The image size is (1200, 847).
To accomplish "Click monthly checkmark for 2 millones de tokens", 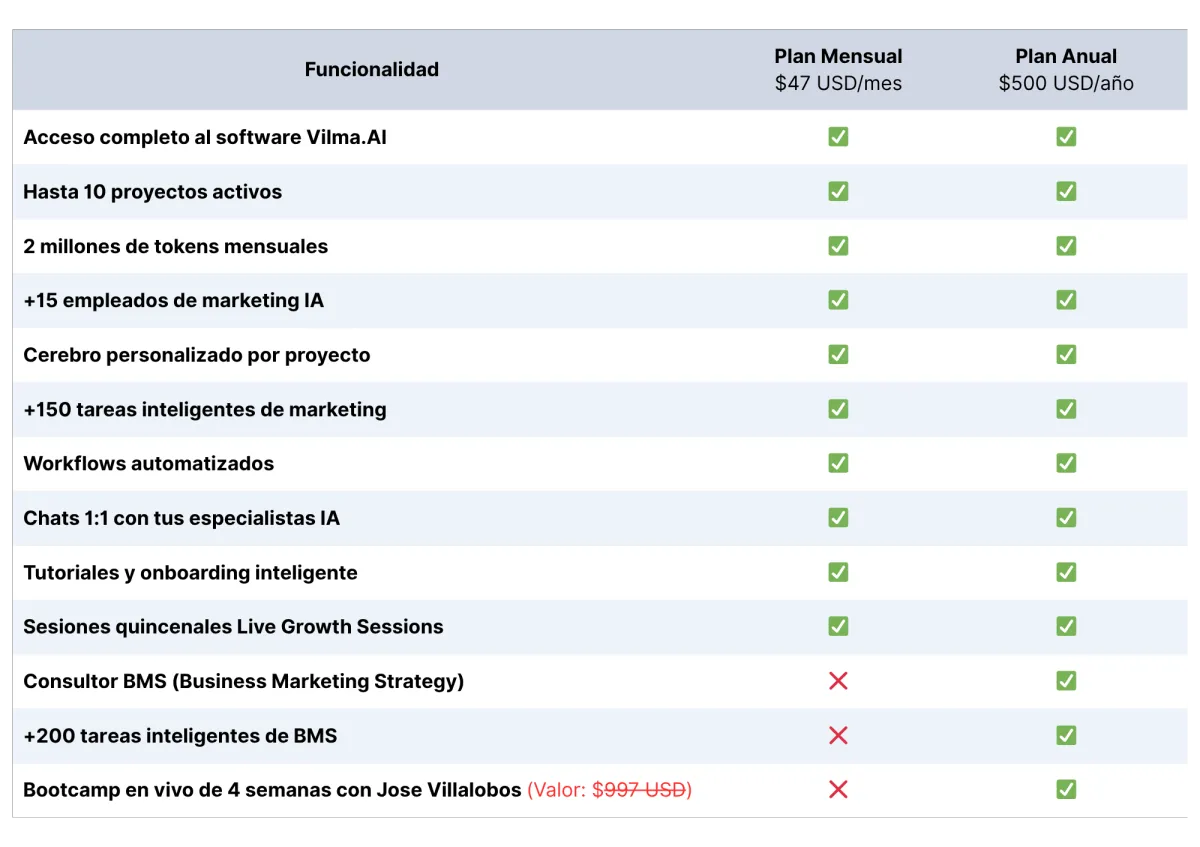I will click(x=838, y=245).
